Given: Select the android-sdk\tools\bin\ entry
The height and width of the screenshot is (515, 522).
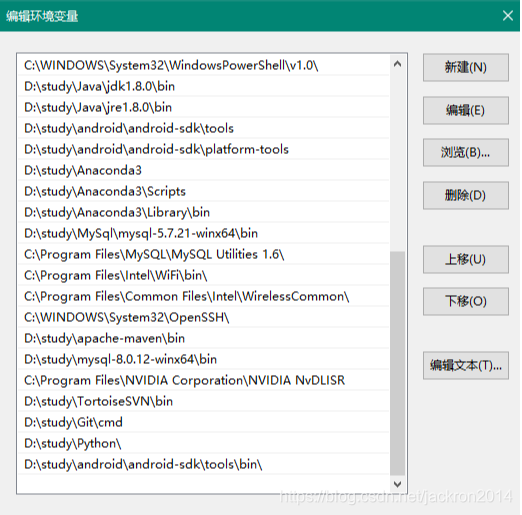Looking at the screenshot, I should (203, 464).
